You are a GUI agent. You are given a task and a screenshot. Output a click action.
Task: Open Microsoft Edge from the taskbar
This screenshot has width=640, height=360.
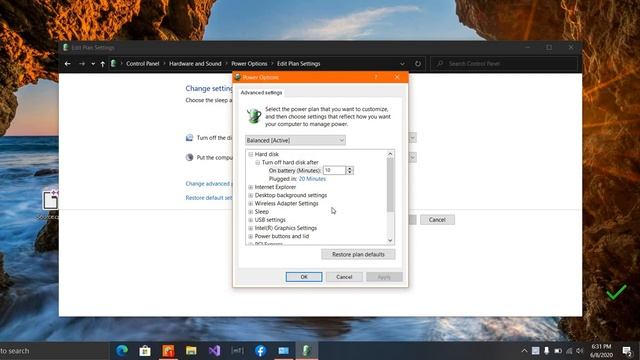(x=122, y=351)
